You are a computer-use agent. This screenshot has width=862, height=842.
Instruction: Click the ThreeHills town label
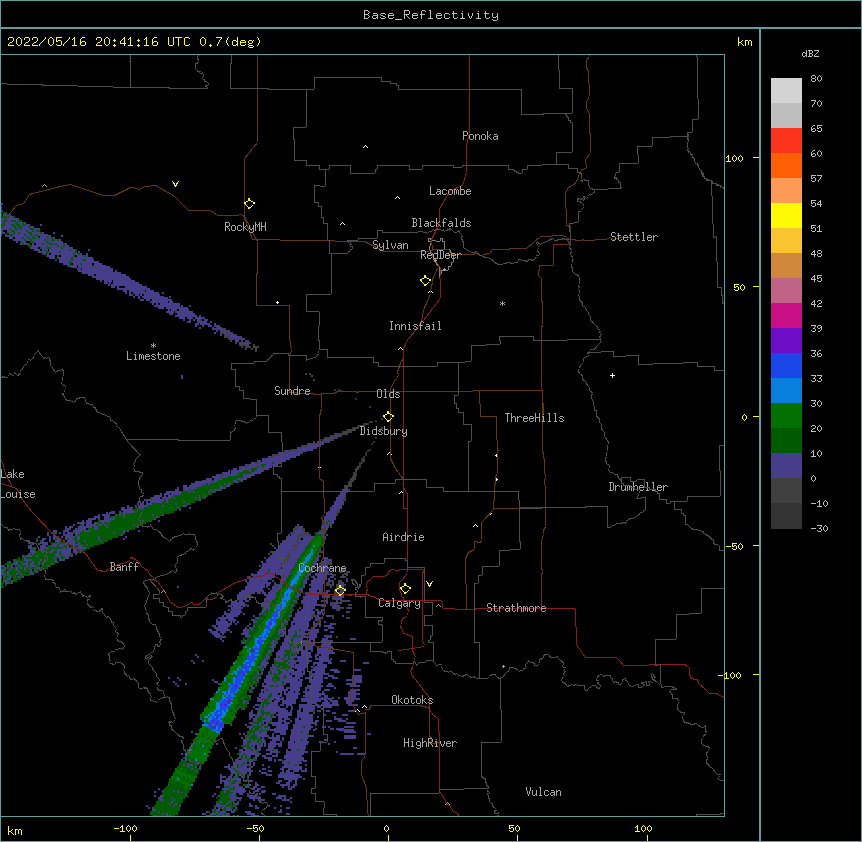click(534, 418)
